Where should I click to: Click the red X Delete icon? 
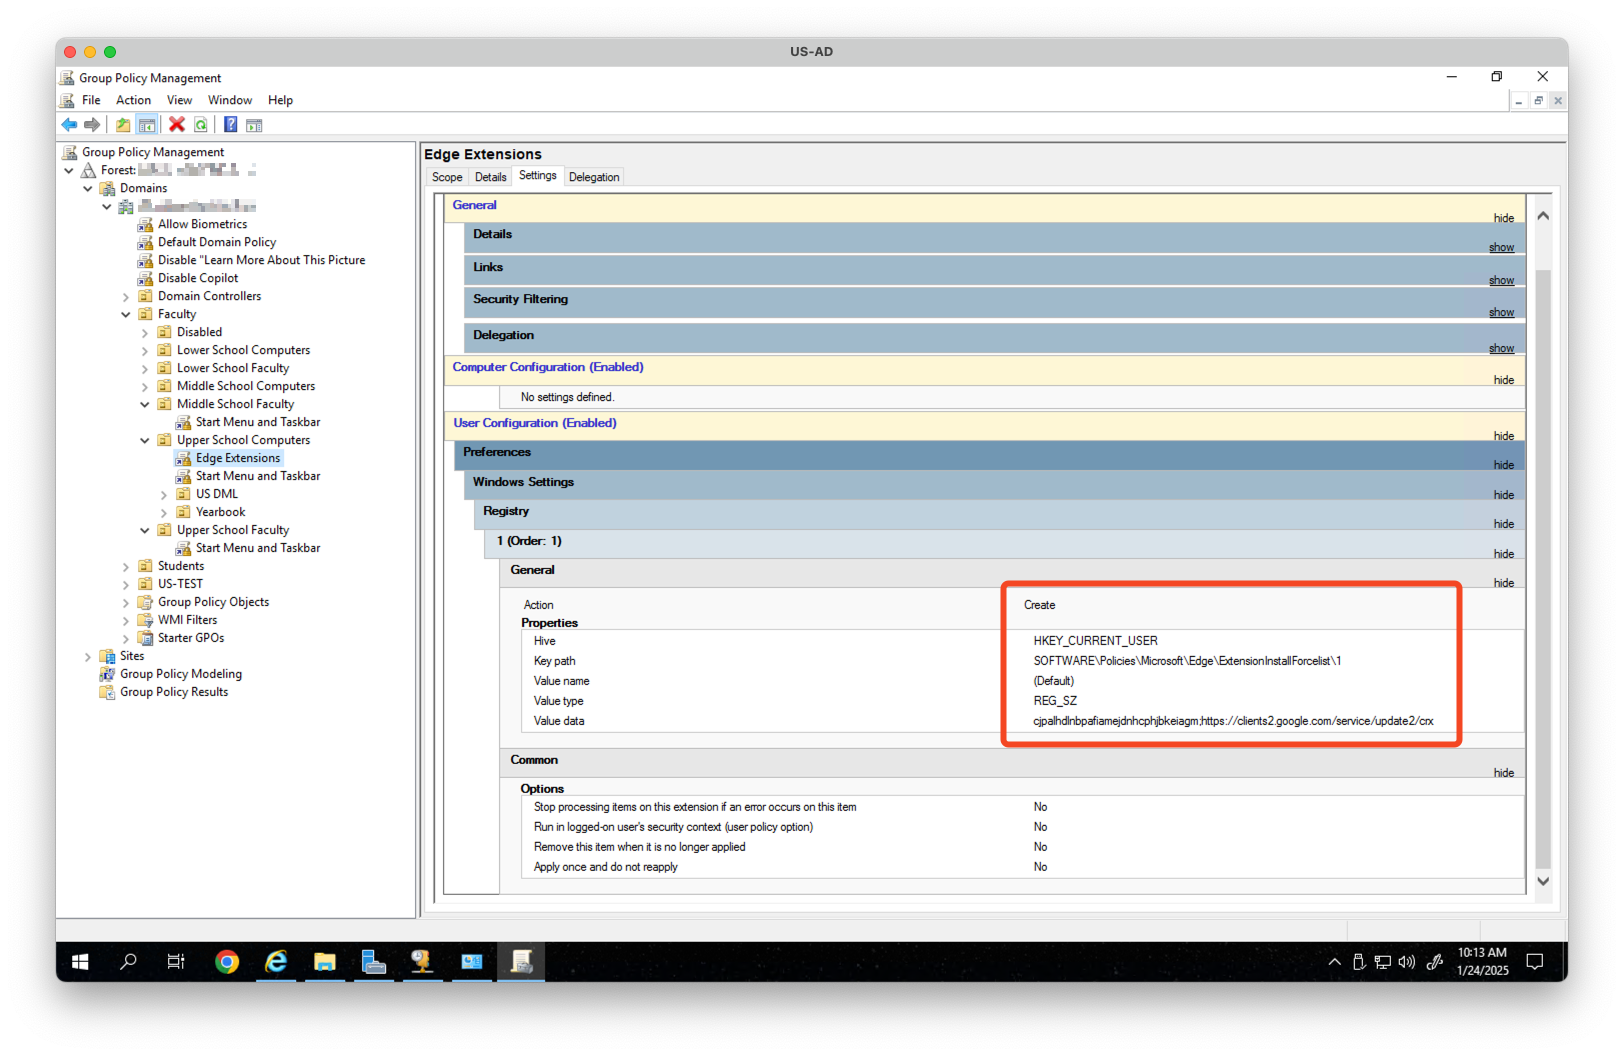tap(177, 125)
